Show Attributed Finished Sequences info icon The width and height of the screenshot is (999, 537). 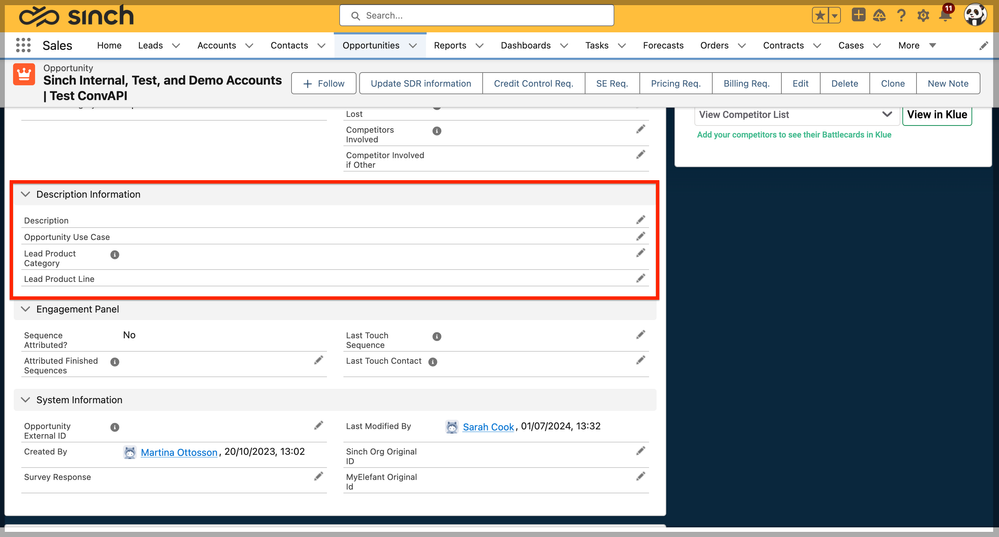[115, 362]
